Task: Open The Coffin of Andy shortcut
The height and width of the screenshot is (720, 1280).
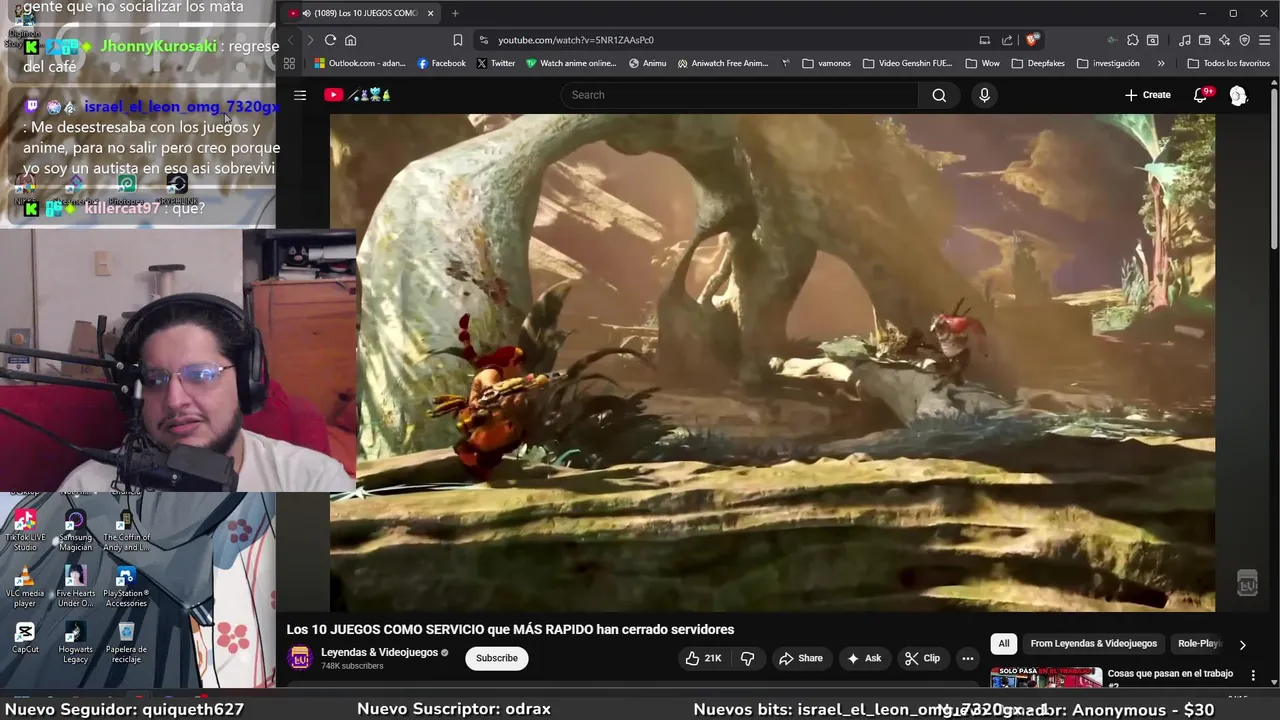Action: coord(126,530)
